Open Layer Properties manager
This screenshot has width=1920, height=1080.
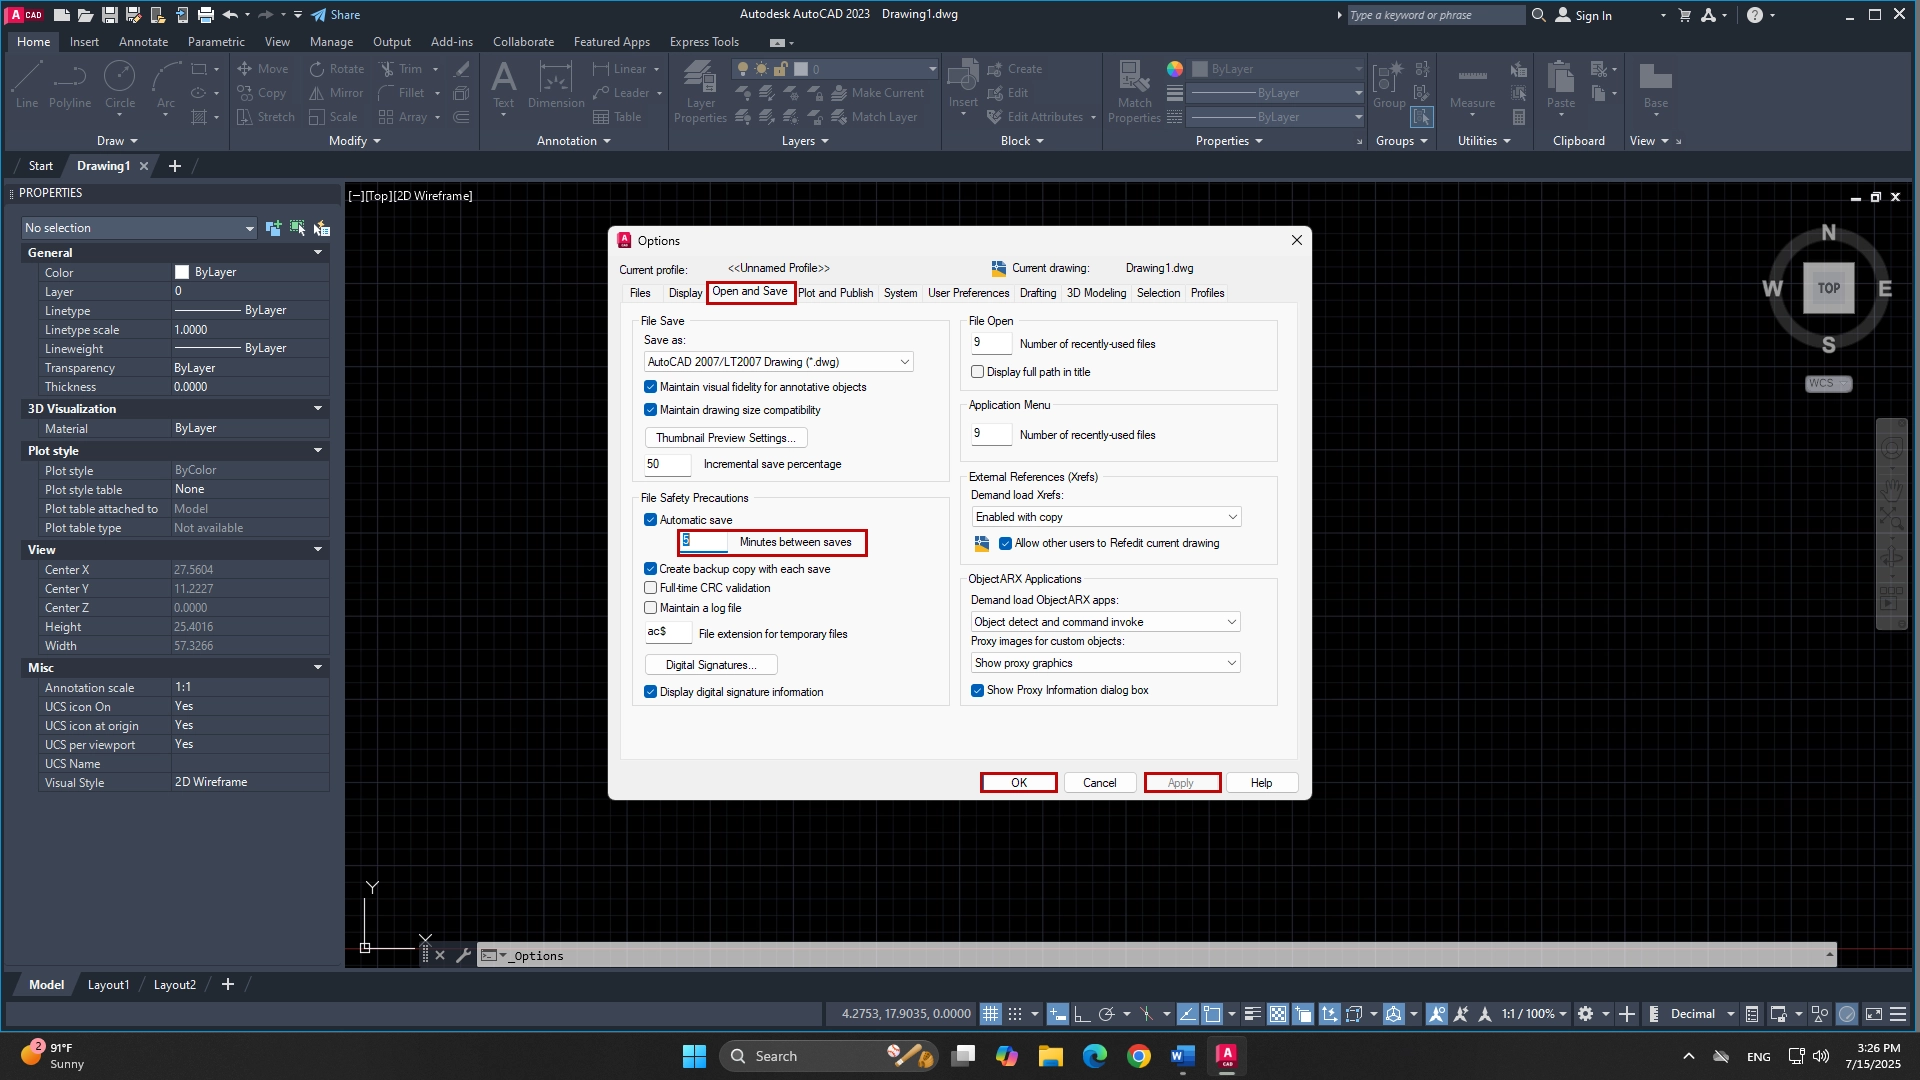click(x=700, y=91)
